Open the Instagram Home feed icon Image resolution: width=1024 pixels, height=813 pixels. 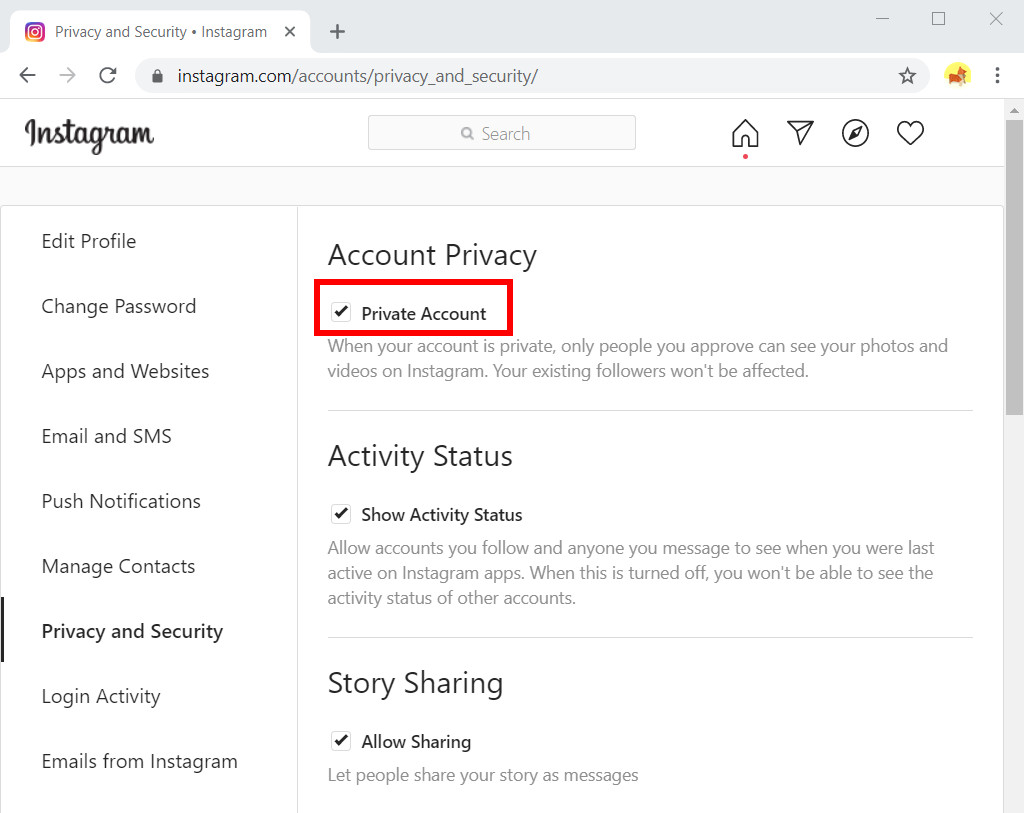pos(745,133)
